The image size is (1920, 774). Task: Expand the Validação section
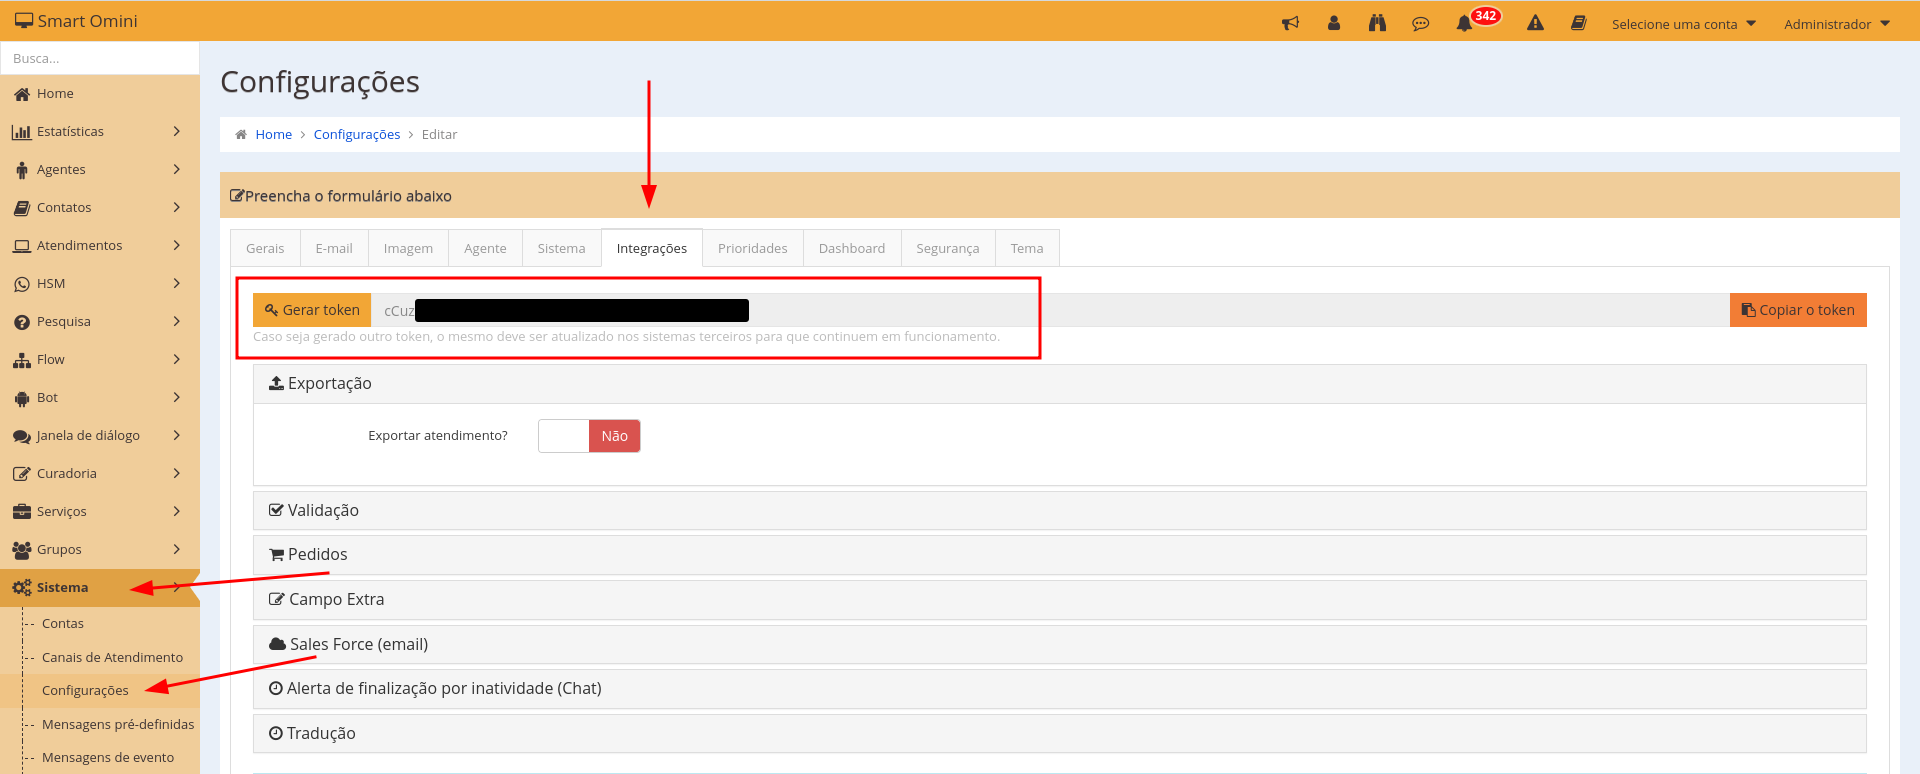tap(323, 510)
